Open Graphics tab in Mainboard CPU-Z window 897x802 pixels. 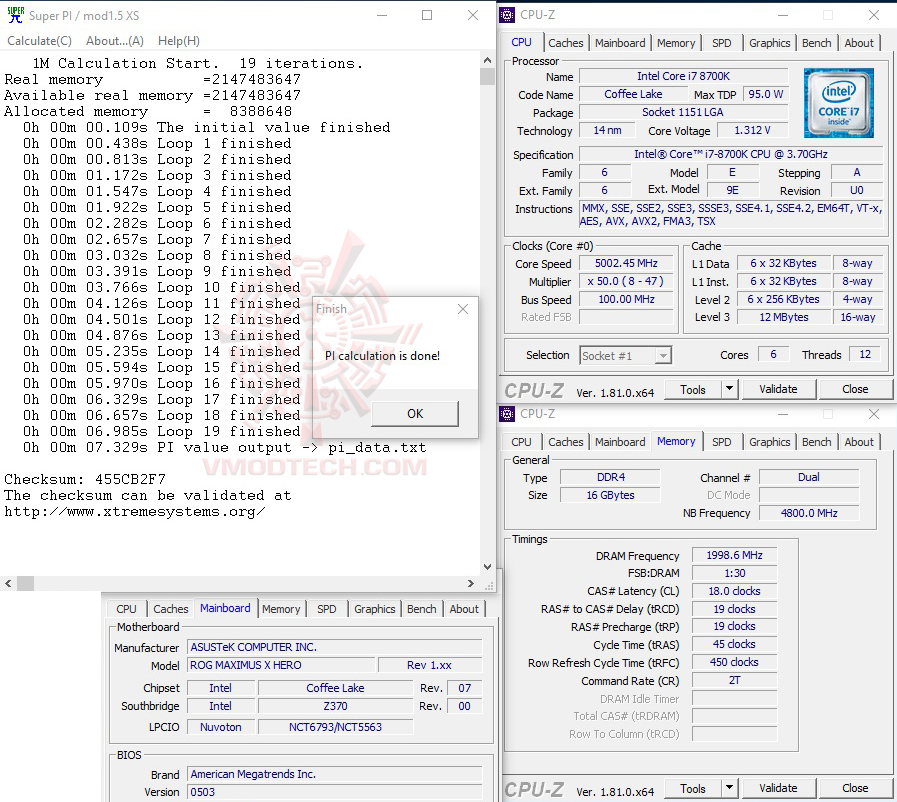[375, 609]
